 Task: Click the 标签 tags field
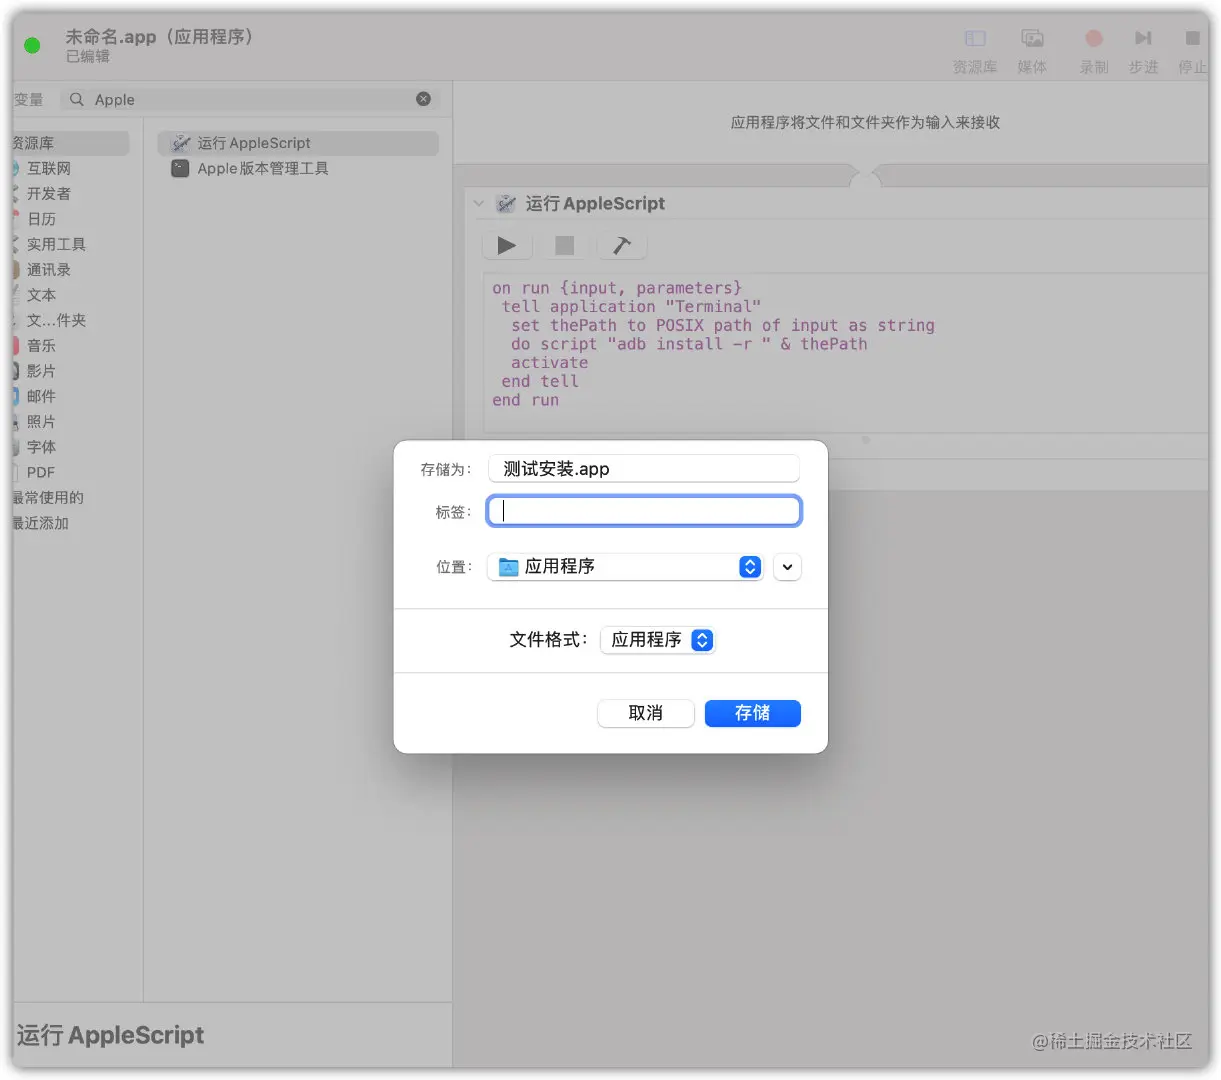click(x=644, y=511)
